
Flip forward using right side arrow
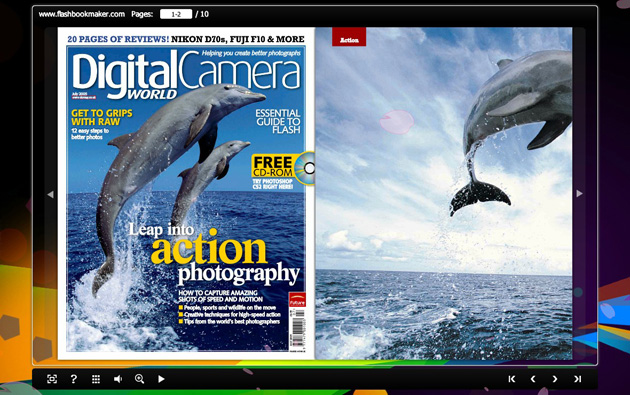click(579, 194)
